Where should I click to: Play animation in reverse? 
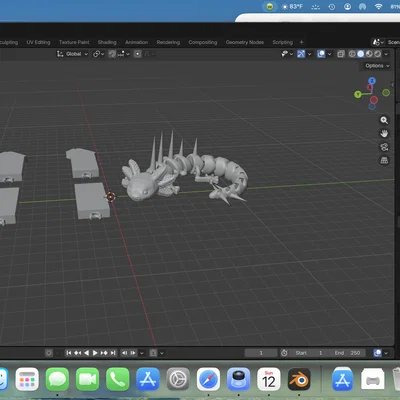[86, 353]
